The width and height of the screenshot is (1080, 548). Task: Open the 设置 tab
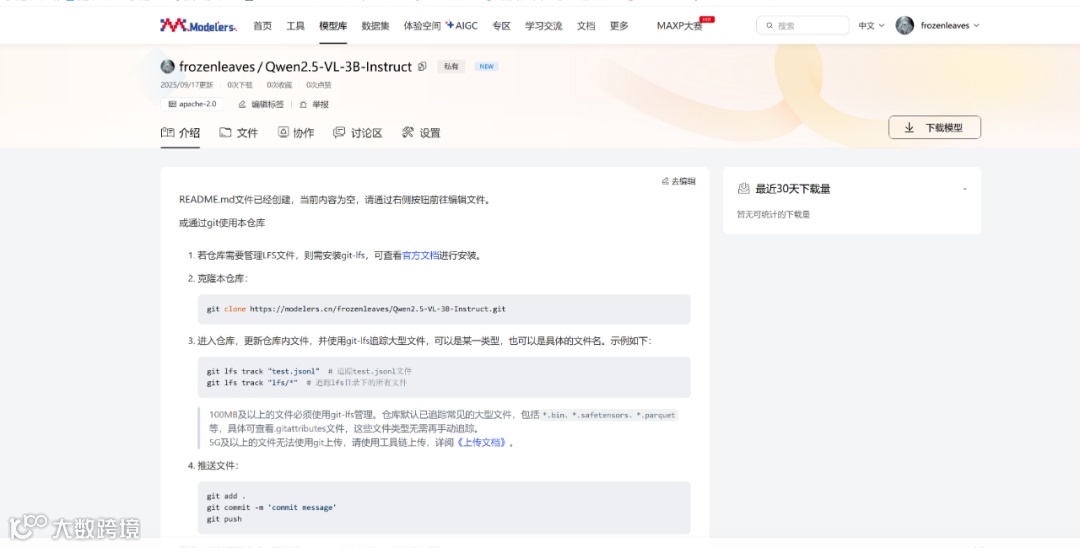pyautogui.click(x=421, y=133)
